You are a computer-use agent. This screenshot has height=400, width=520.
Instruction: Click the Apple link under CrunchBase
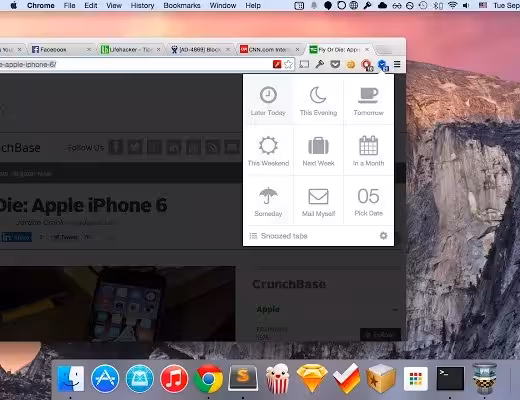coord(268,309)
